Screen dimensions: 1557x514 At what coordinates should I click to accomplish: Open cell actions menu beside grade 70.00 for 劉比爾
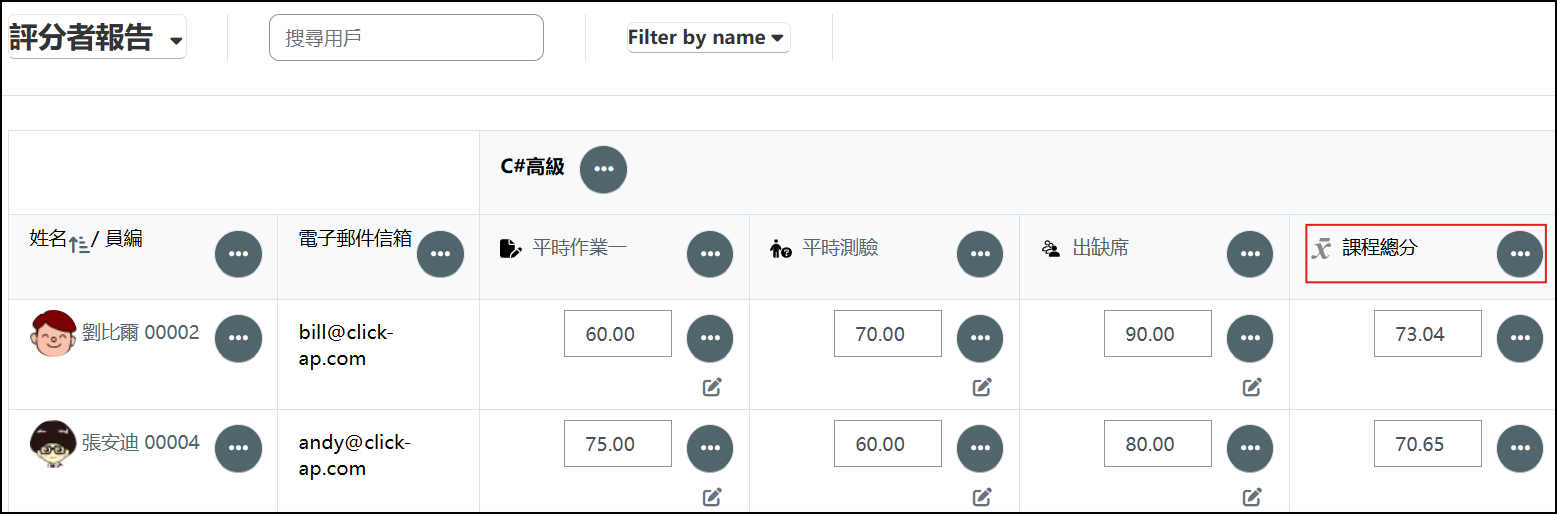pyautogui.click(x=980, y=338)
